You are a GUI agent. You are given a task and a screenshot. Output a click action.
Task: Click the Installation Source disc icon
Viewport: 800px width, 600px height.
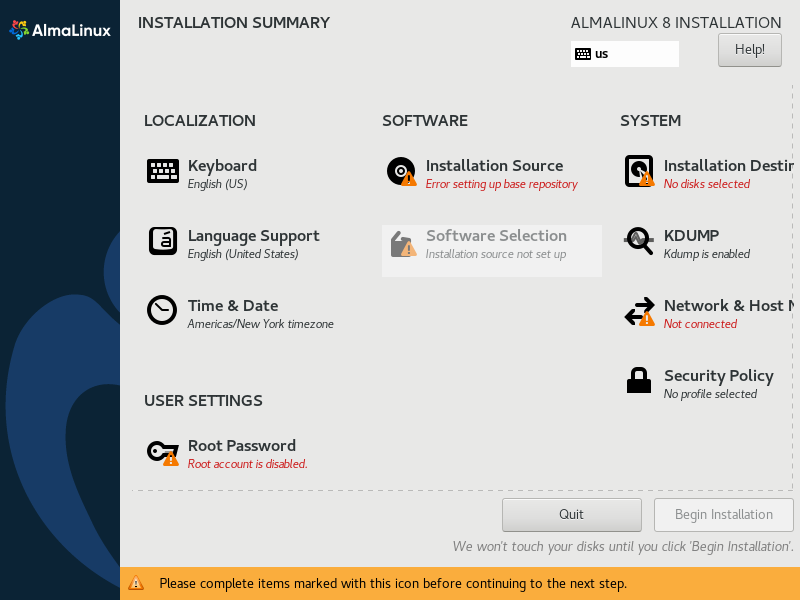[x=400, y=171]
